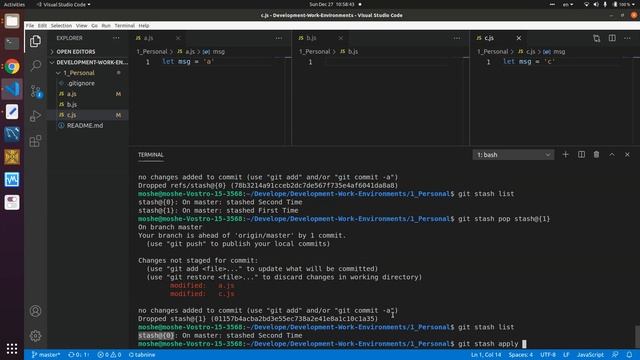The height and width of the screenshot is (360, 640).
Task: Open the Run menu
Action: (106, 25)
